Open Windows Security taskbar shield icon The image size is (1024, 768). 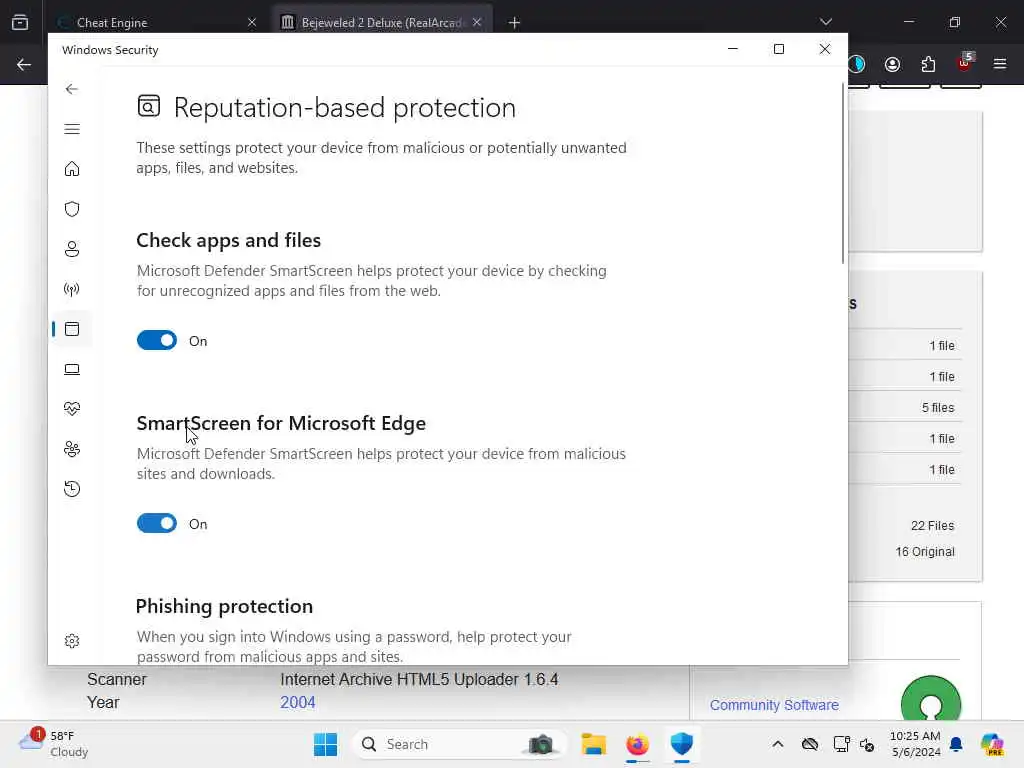coord(681,744)
